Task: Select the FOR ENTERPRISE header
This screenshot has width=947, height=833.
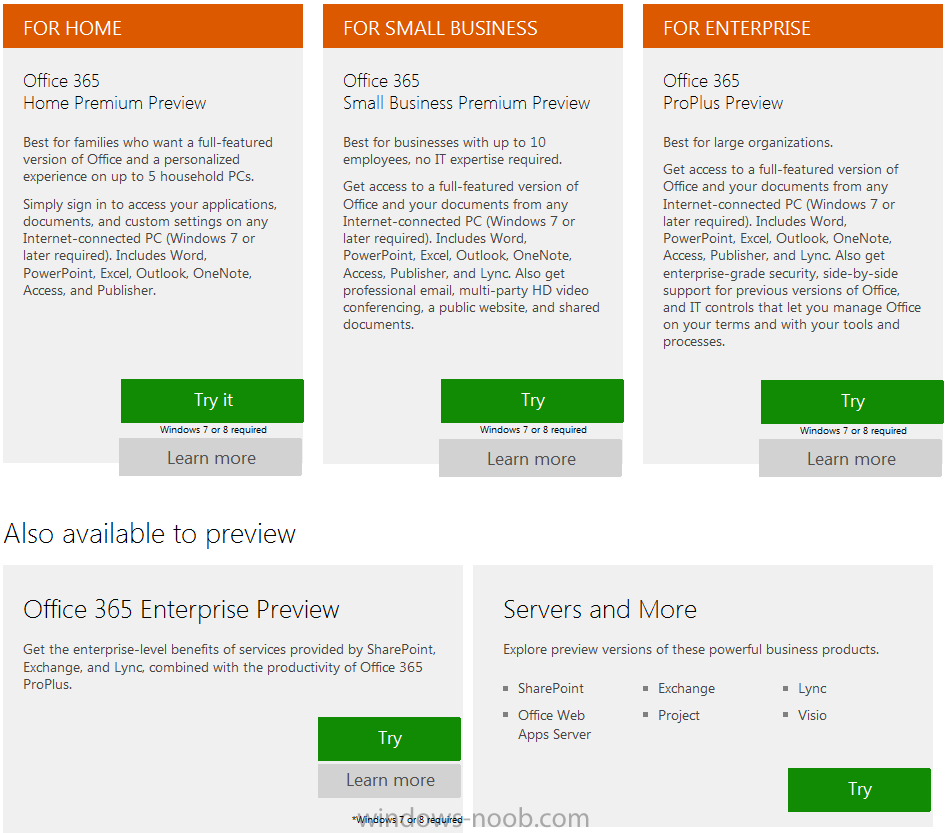Action: pyautogui.click(x=793, y=27)
